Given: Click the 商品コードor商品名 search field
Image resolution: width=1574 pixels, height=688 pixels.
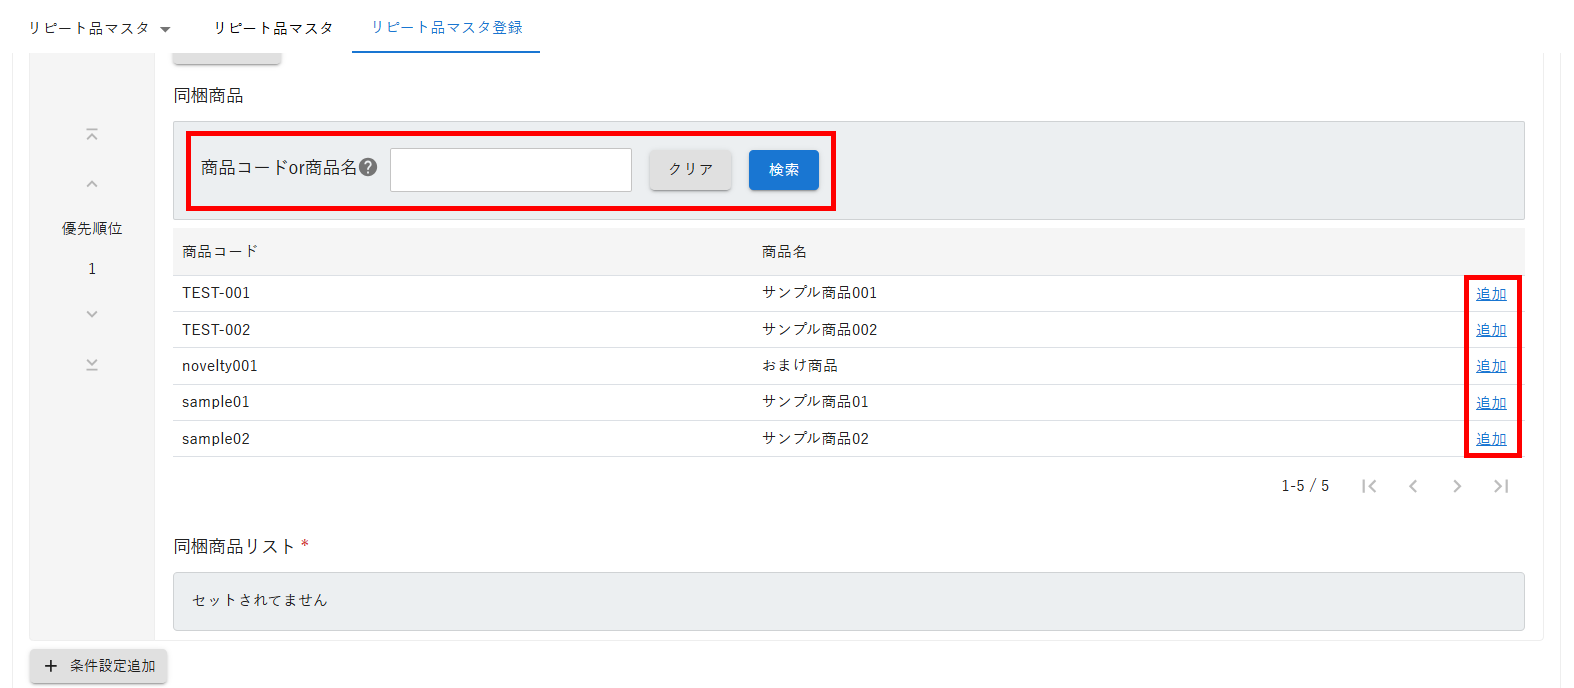Looking at the screenshot, I should click(x=510, y=170).
